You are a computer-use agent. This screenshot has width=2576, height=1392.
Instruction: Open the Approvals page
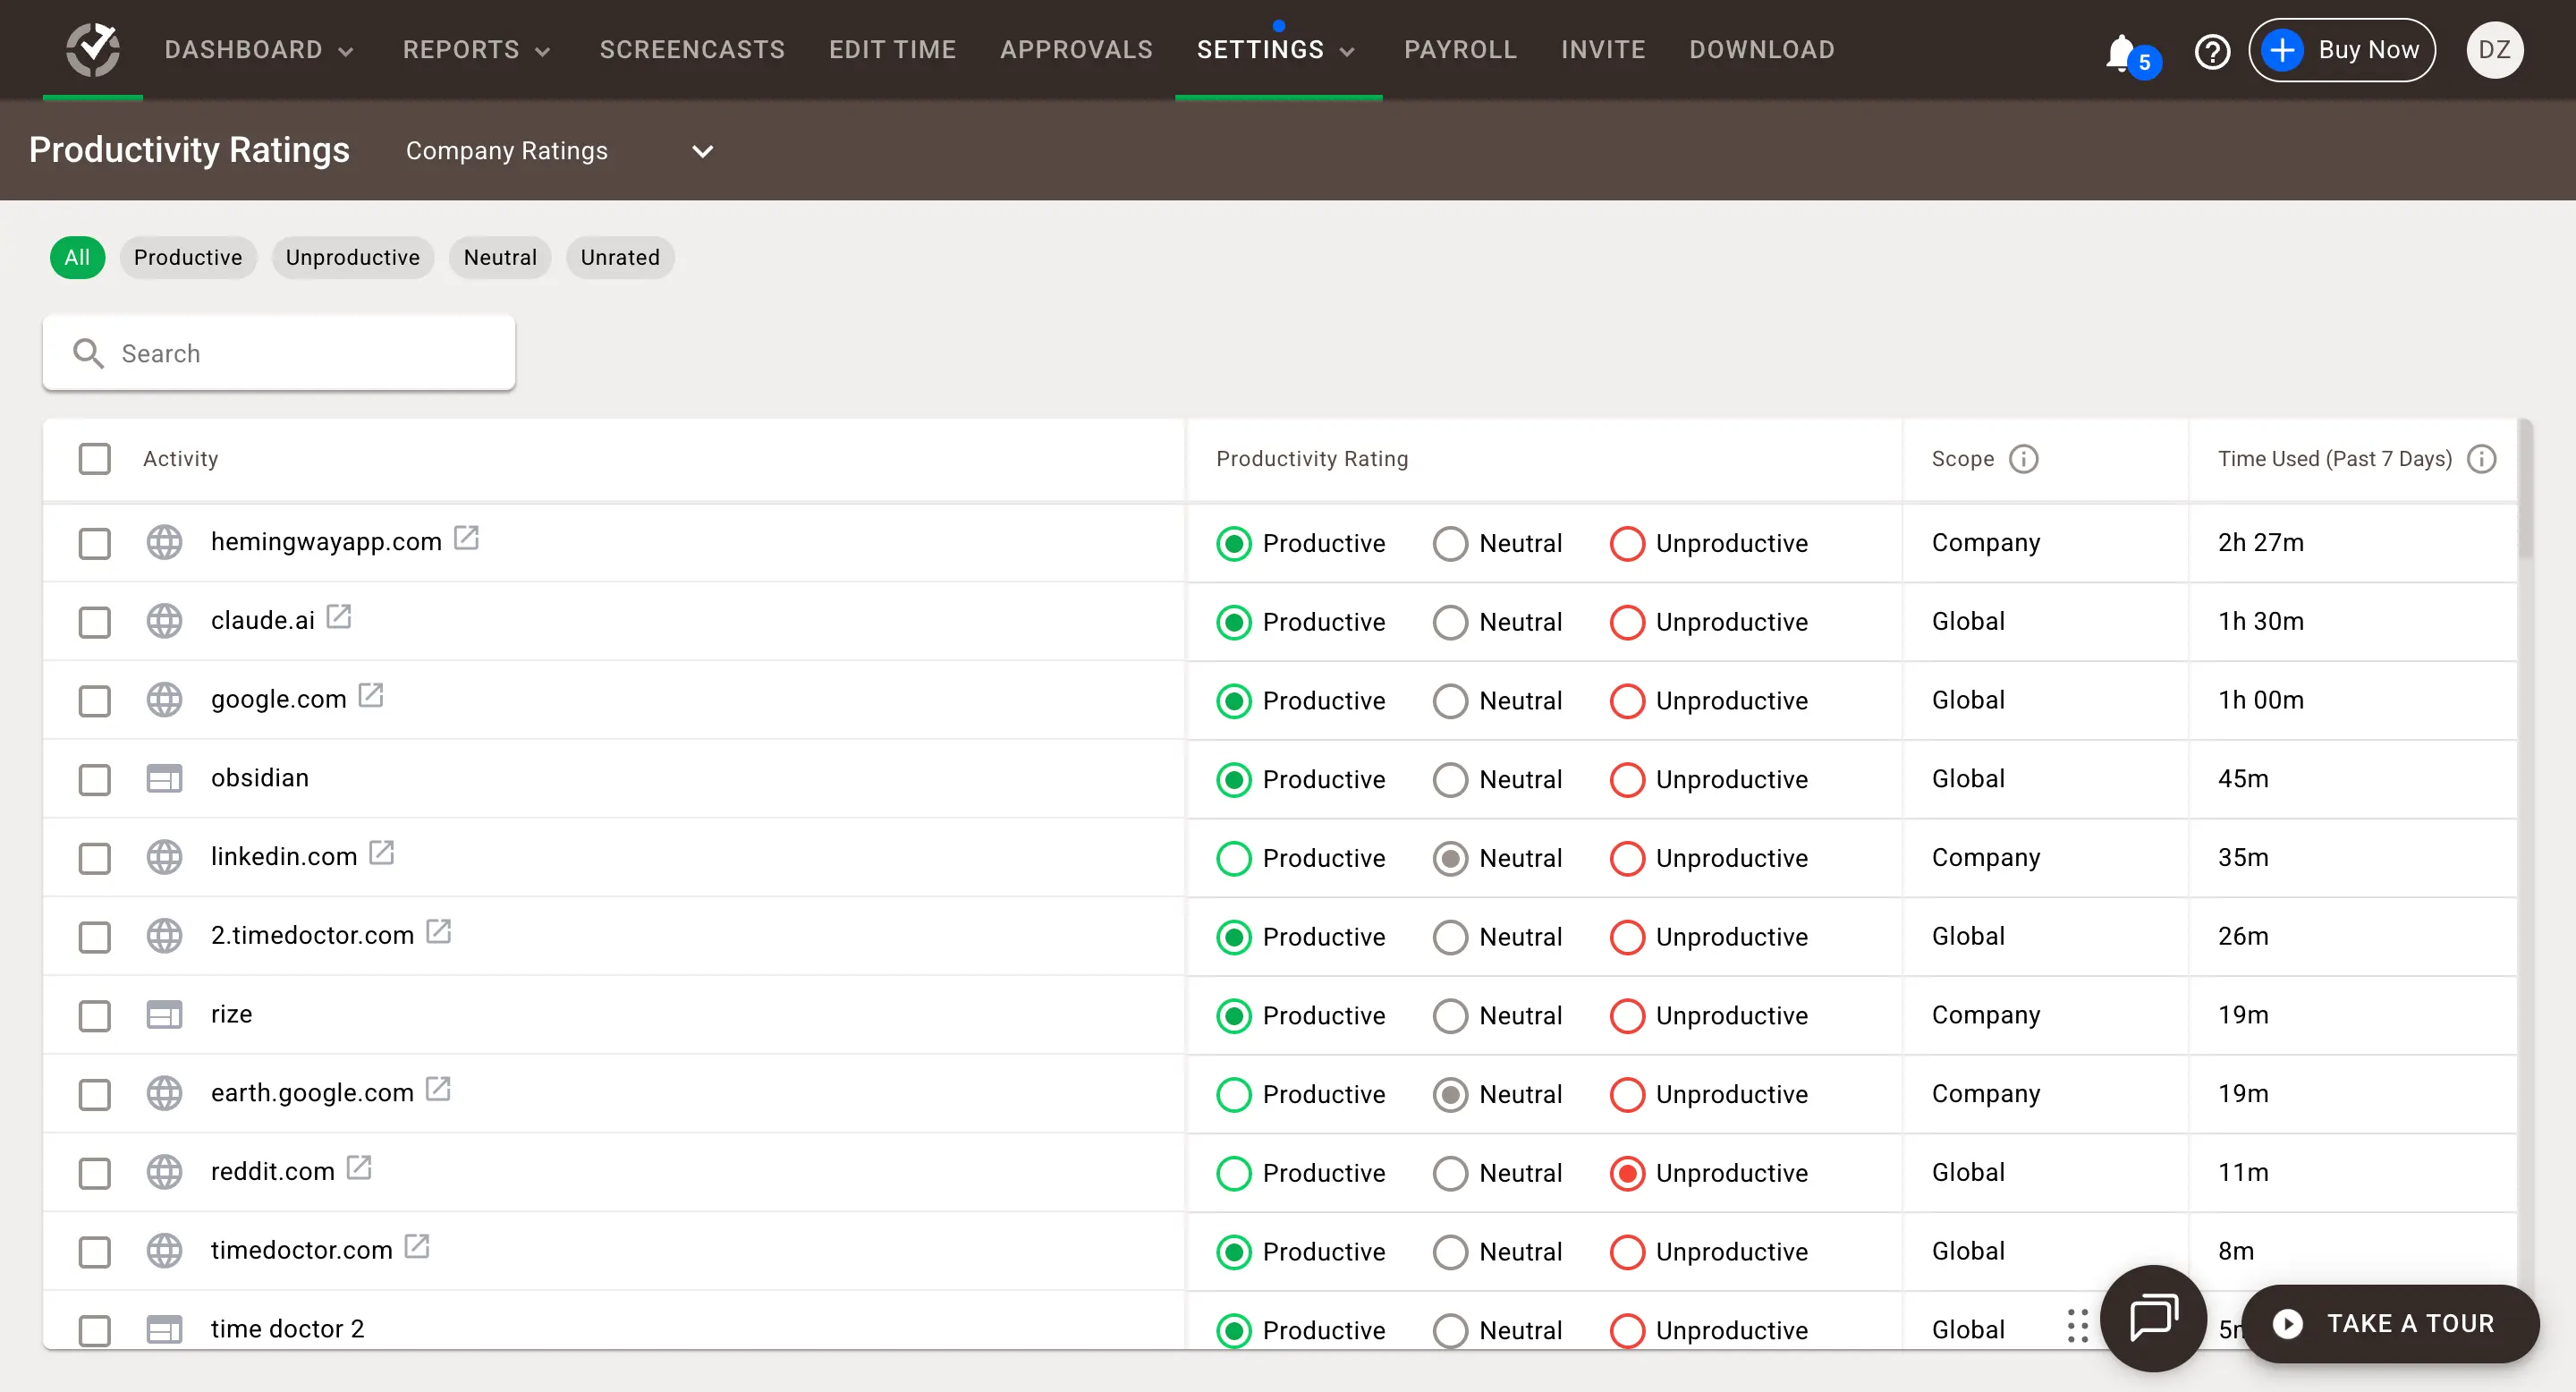pos(1076,50)
